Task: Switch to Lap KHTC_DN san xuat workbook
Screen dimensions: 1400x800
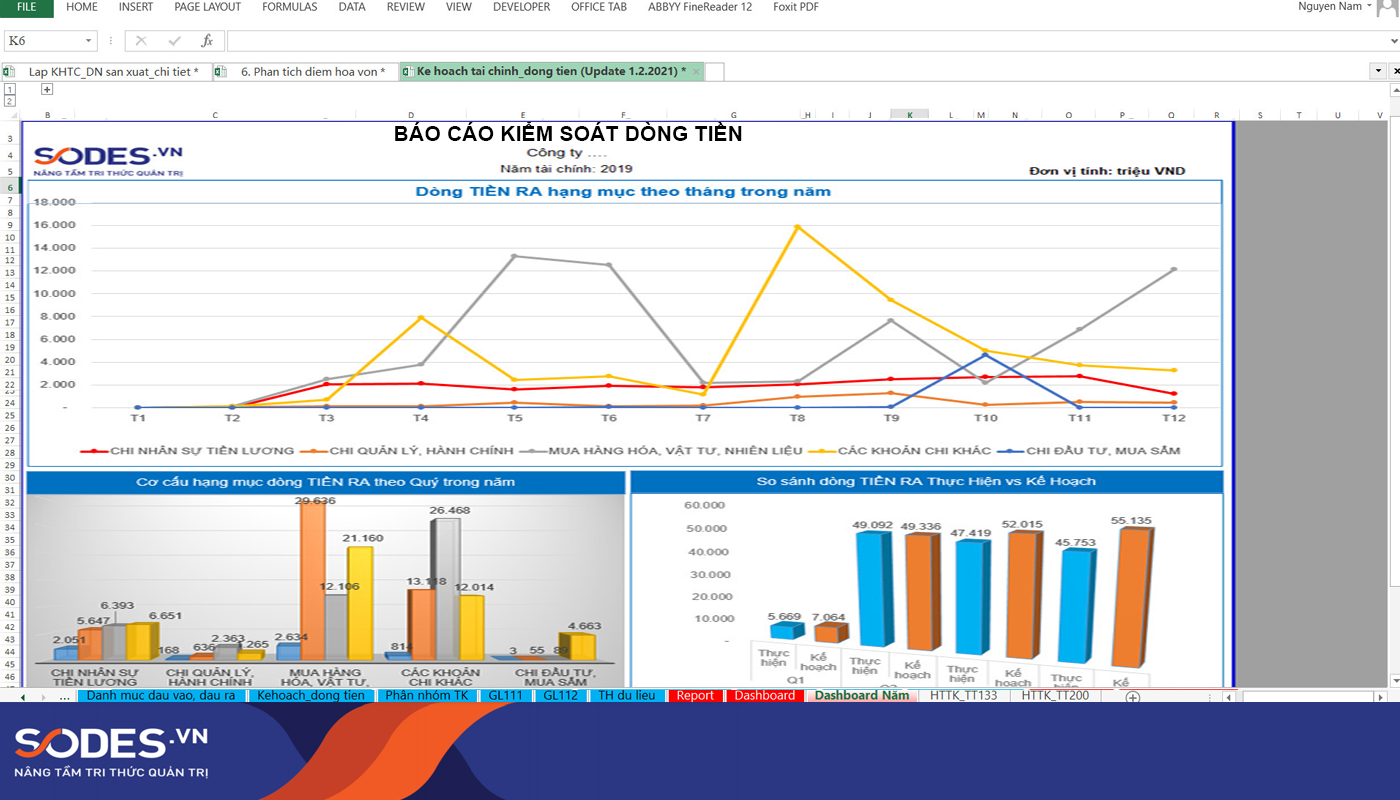Action: click(112, 72)
